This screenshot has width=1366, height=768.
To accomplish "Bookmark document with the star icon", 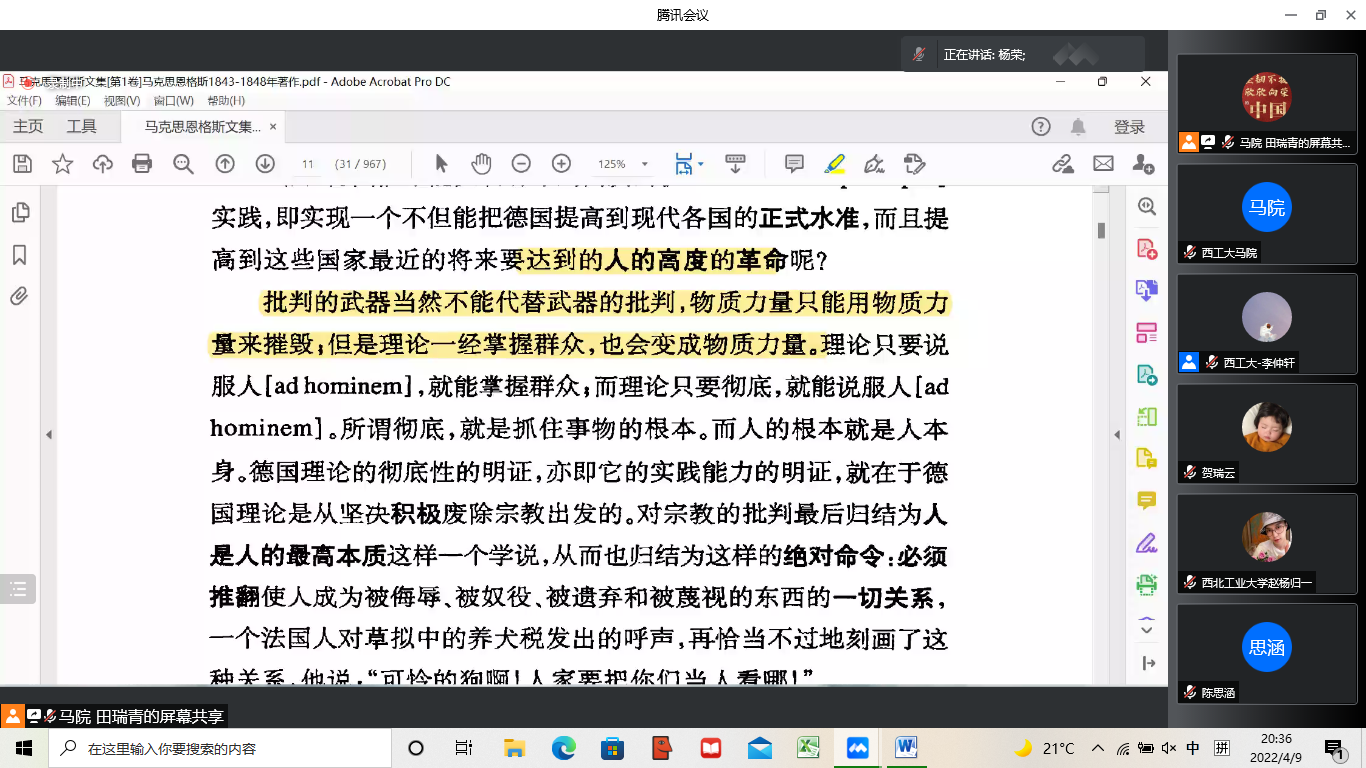I will click(62, 164).
